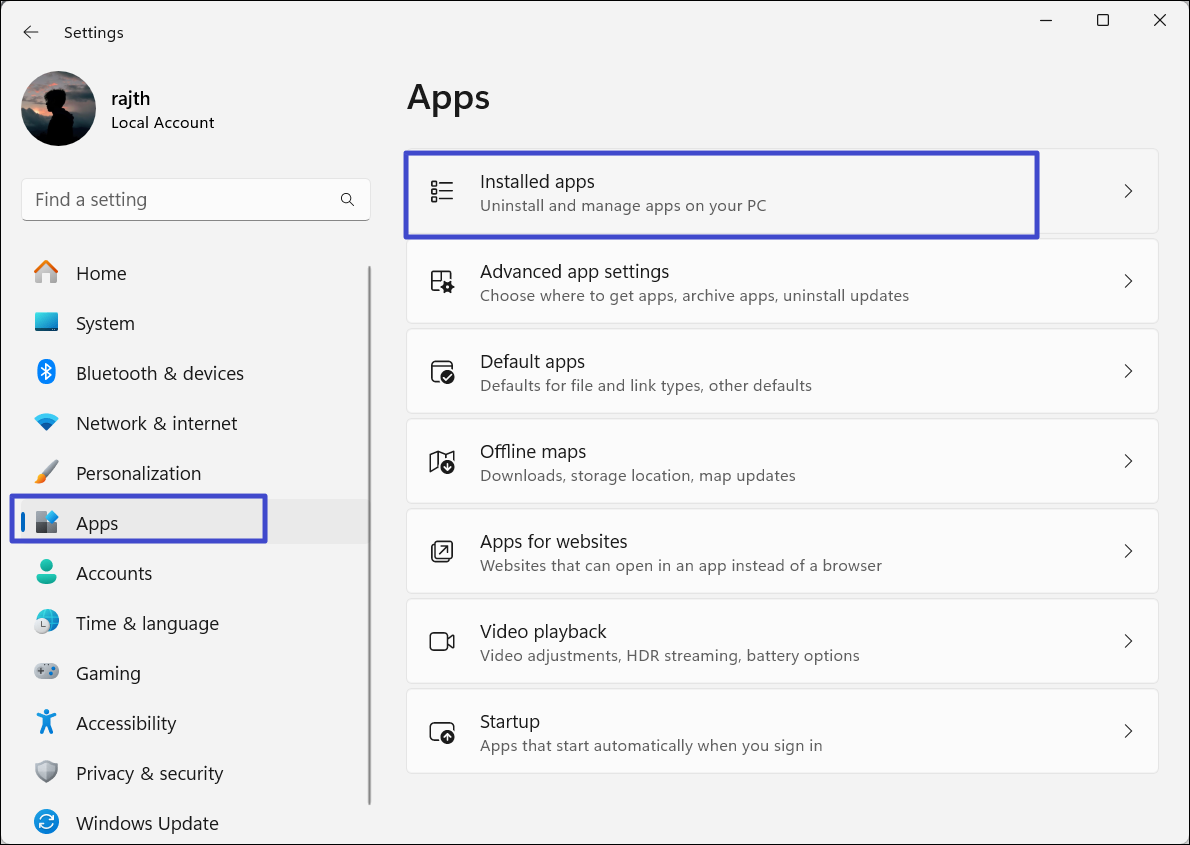Select the Network & internet Wi-Fi icon
This screenshot has width=1190, height=845.
pos(46,423)
